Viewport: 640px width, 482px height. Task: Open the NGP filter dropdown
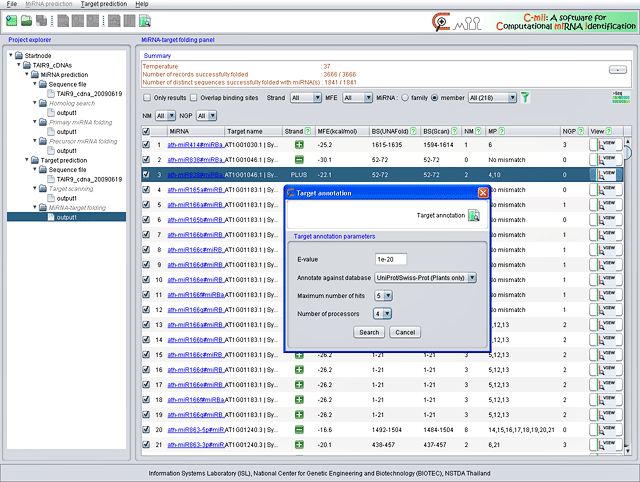click(206, 116)
